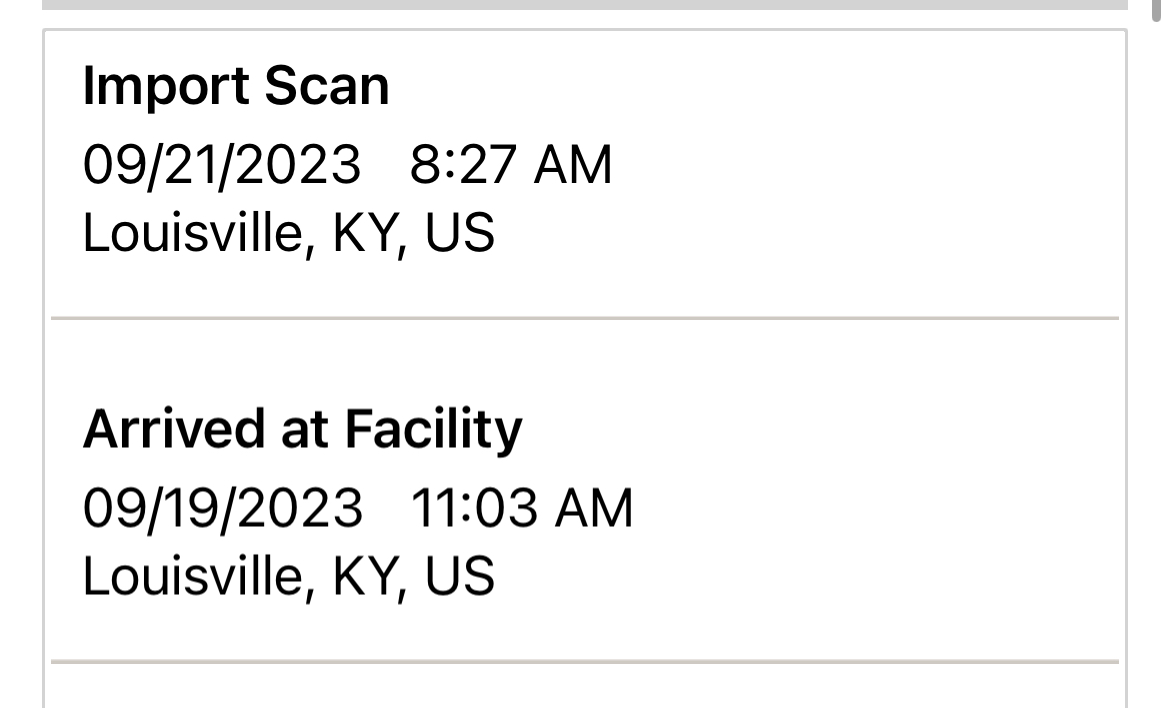Click the word Facility in the heading

pyautogui.click(x=434, y=430)
